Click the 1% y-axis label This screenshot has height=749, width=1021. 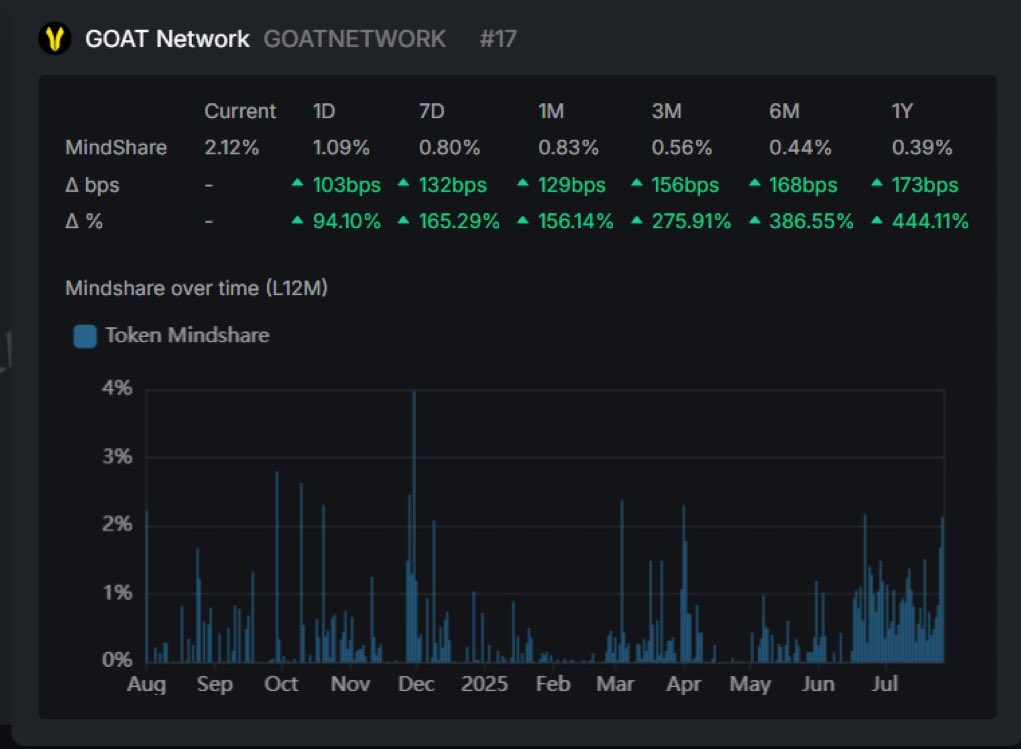pyautogui.click(x=117, y=593)
